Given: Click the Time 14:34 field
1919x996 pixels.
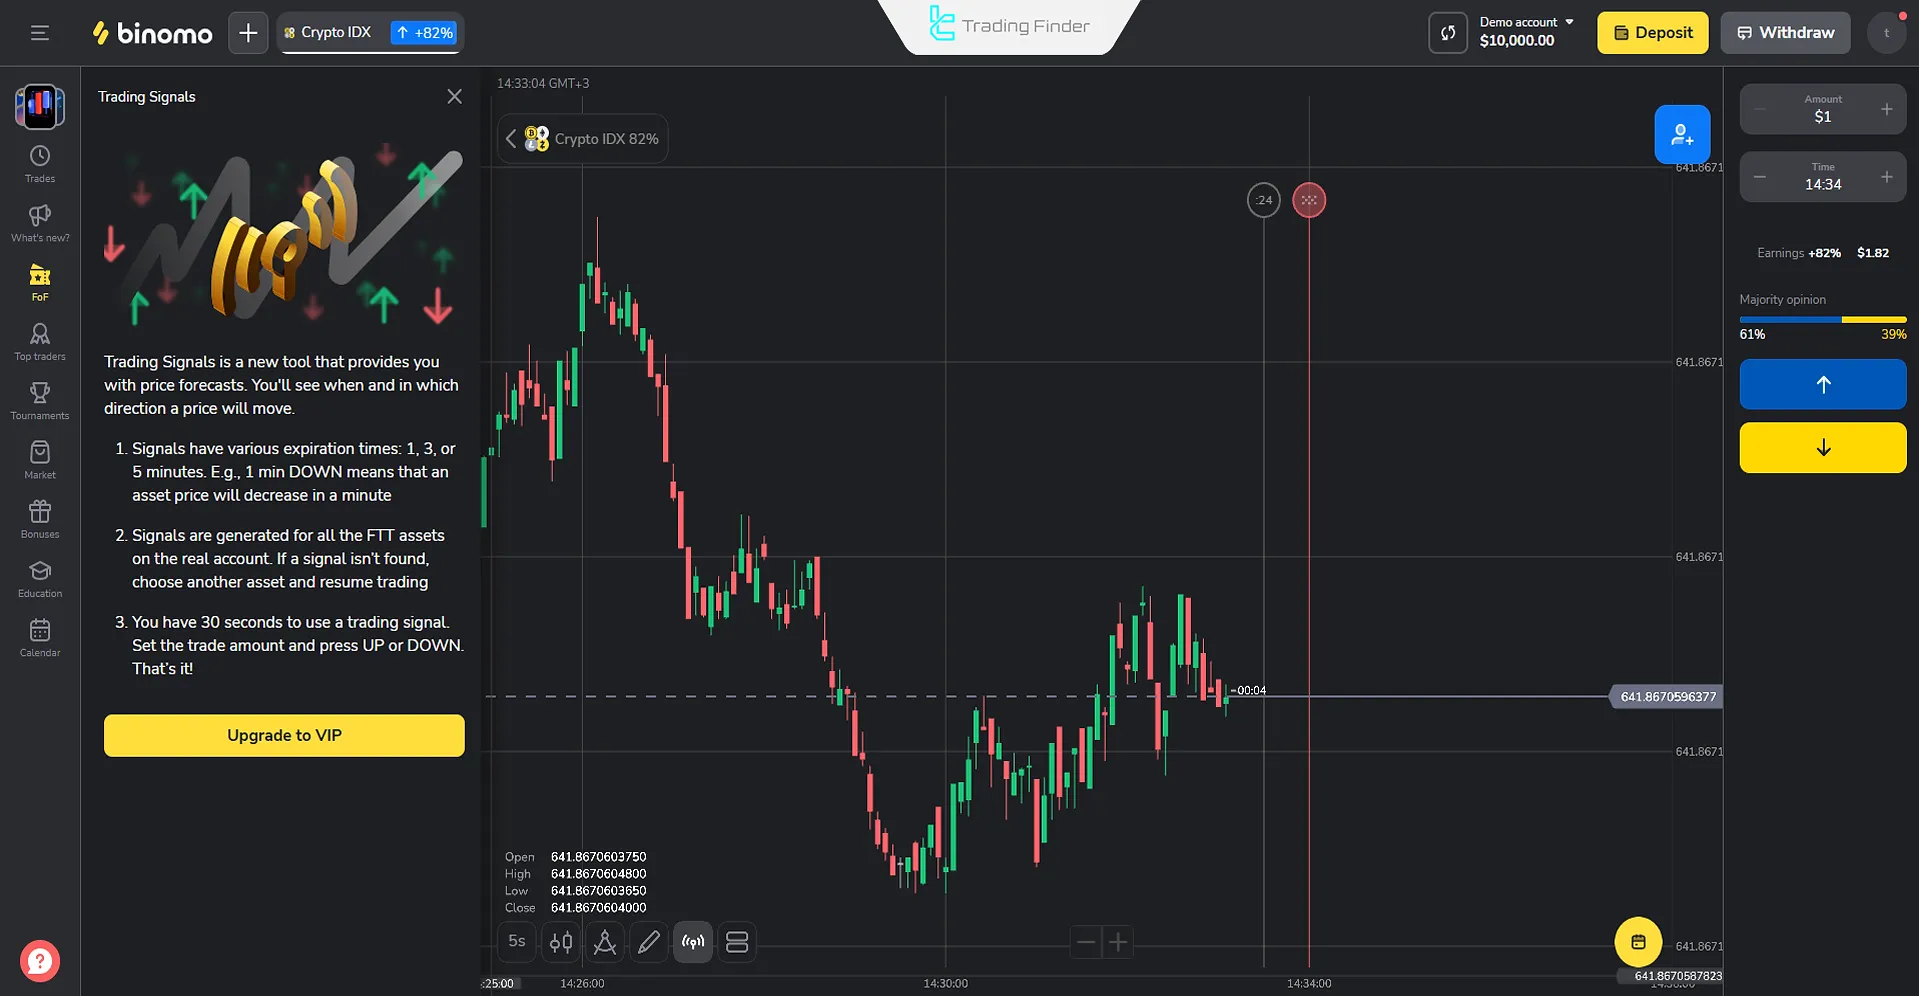Looking at the screenshot, I should [1823, 177].
